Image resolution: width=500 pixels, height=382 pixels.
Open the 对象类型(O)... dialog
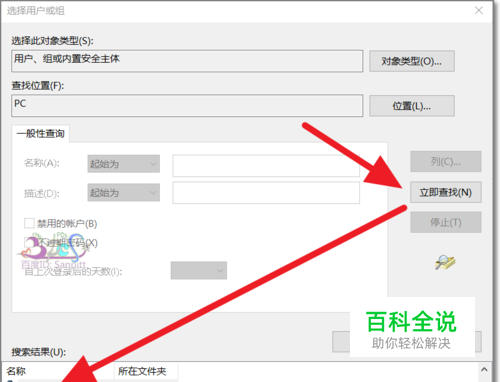(x=412, y=61)
